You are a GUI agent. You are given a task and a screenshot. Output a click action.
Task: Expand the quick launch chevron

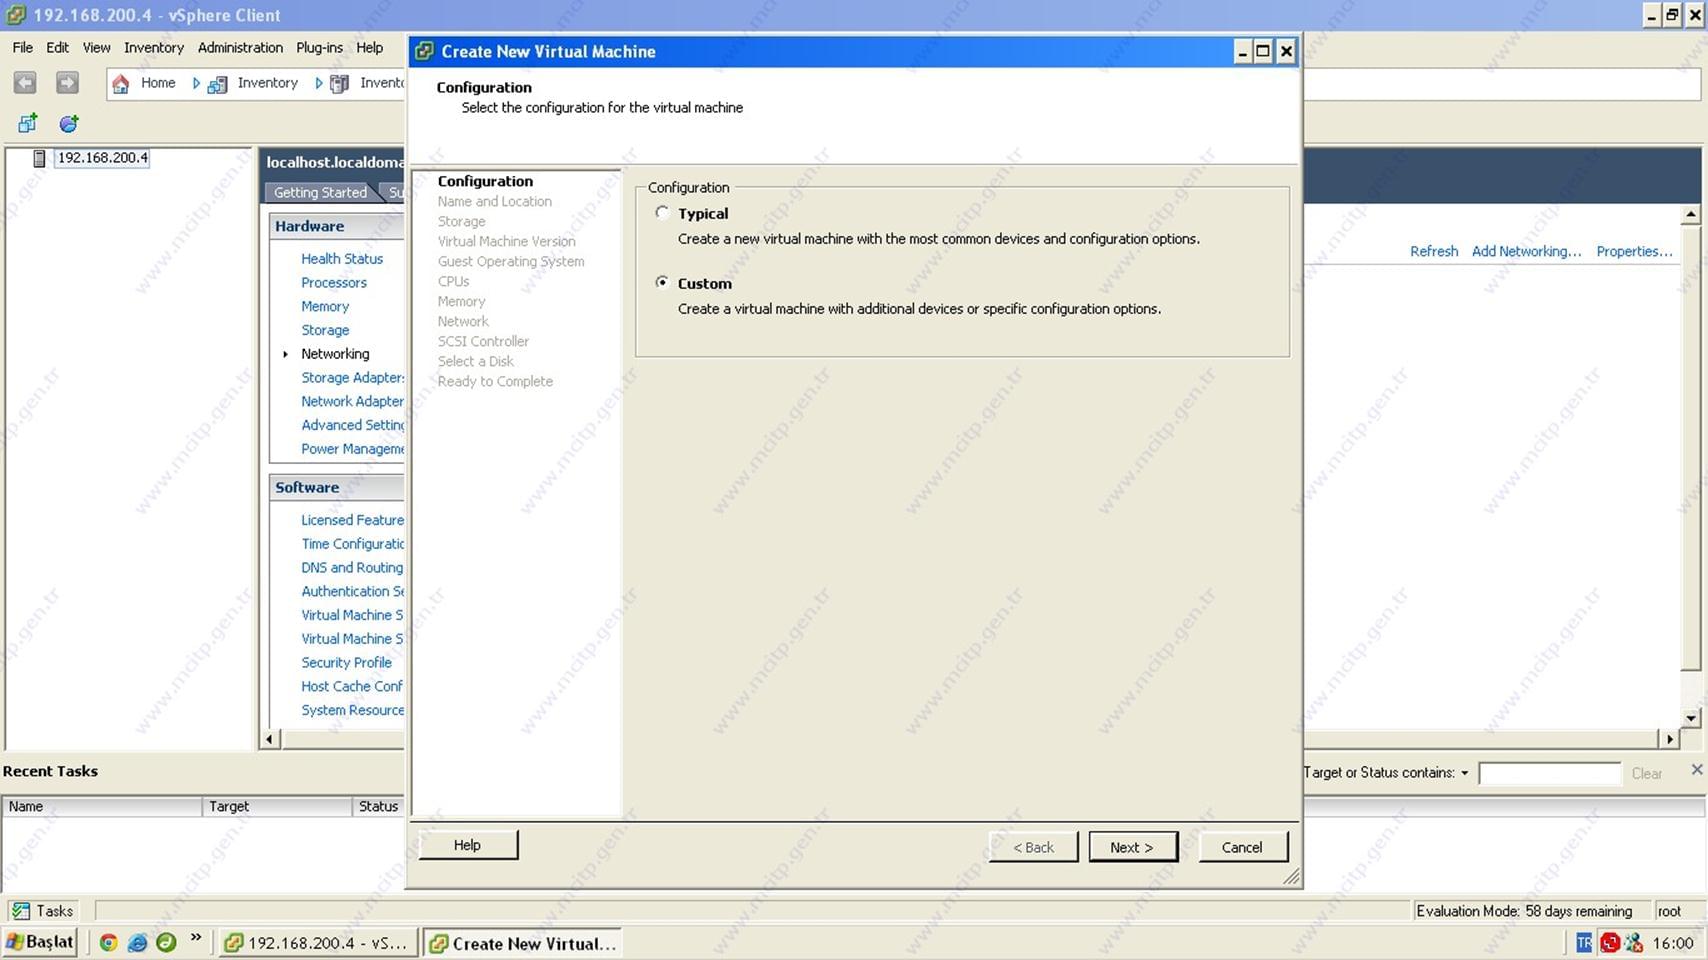(196, 938)
